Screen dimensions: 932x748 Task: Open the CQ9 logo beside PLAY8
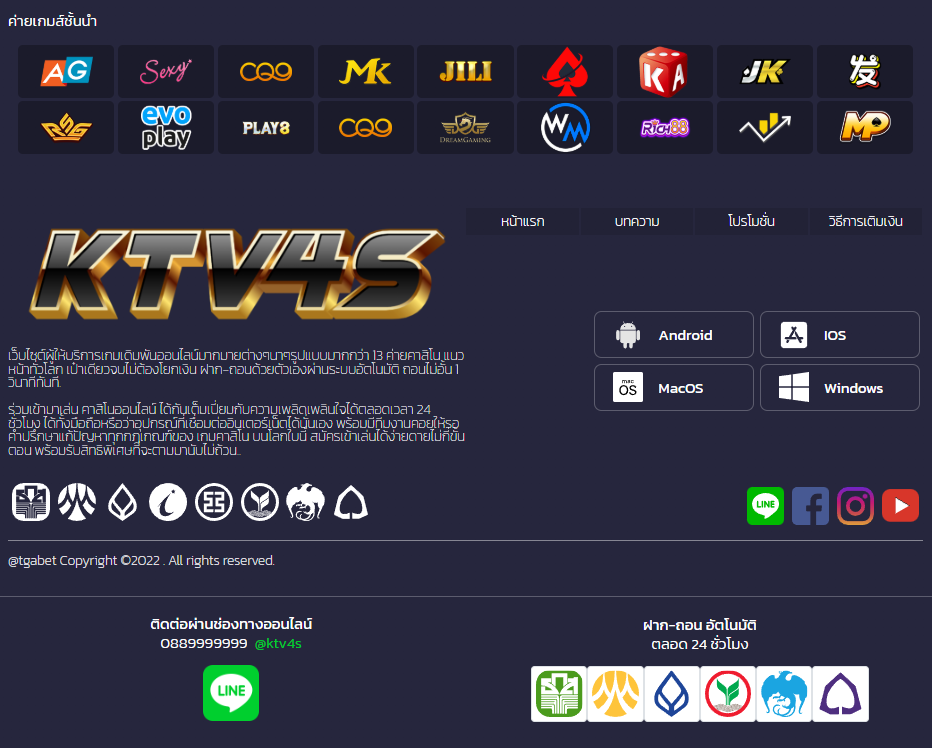tap(366, 127)
